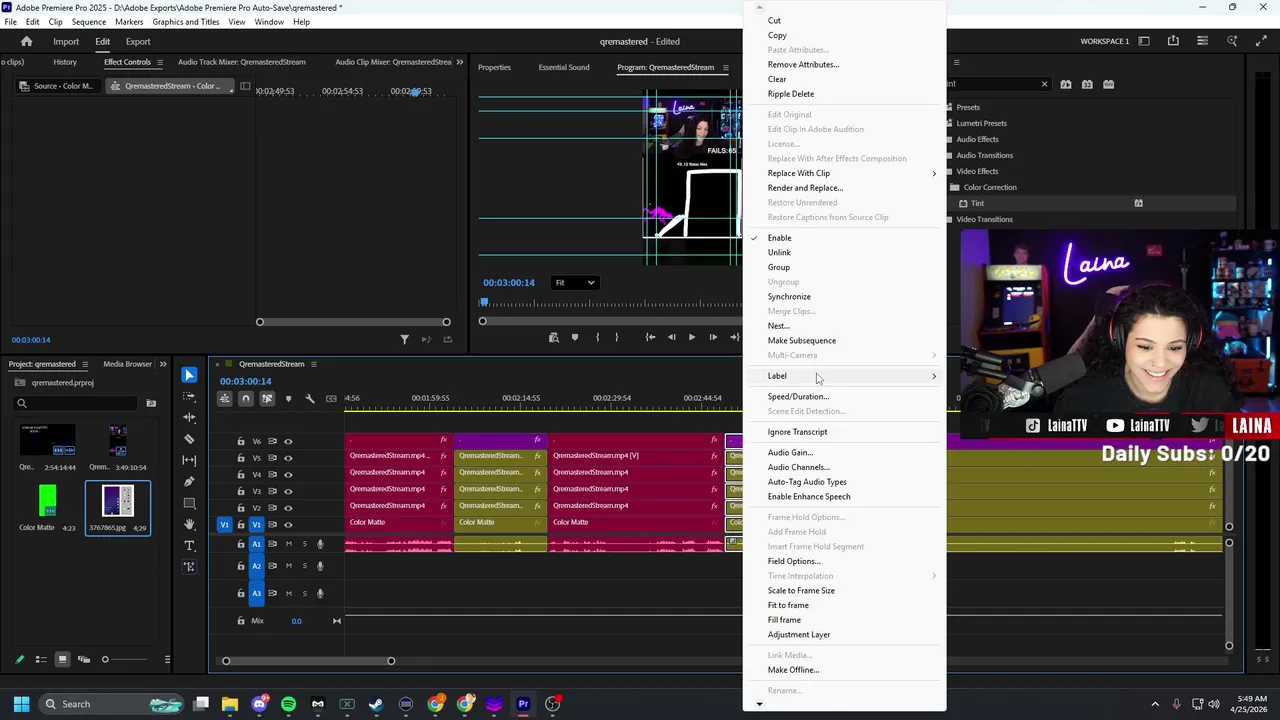Solo audio track A2
The width and height of the screenshot is (1280, 720).
click(x=305, y=565)
